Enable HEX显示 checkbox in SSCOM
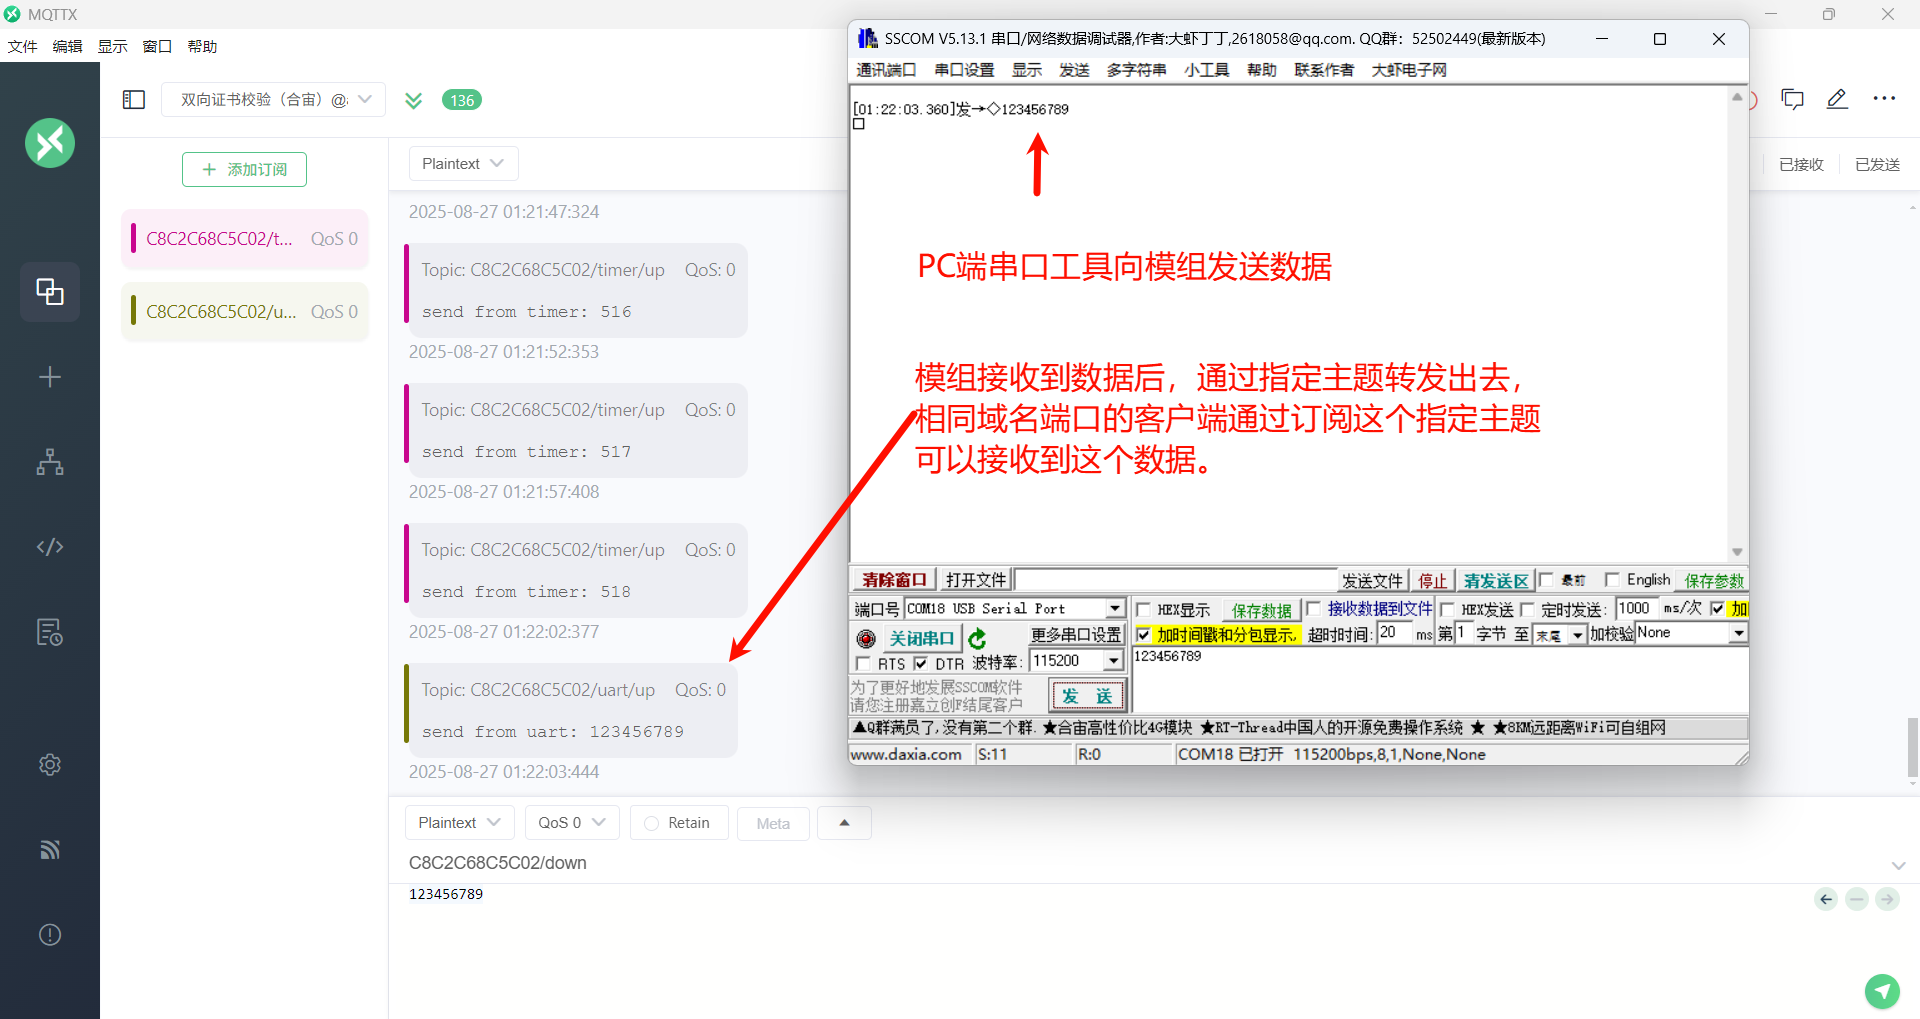Viewport: 1920px width, 1019px height. coord(1143,609)
